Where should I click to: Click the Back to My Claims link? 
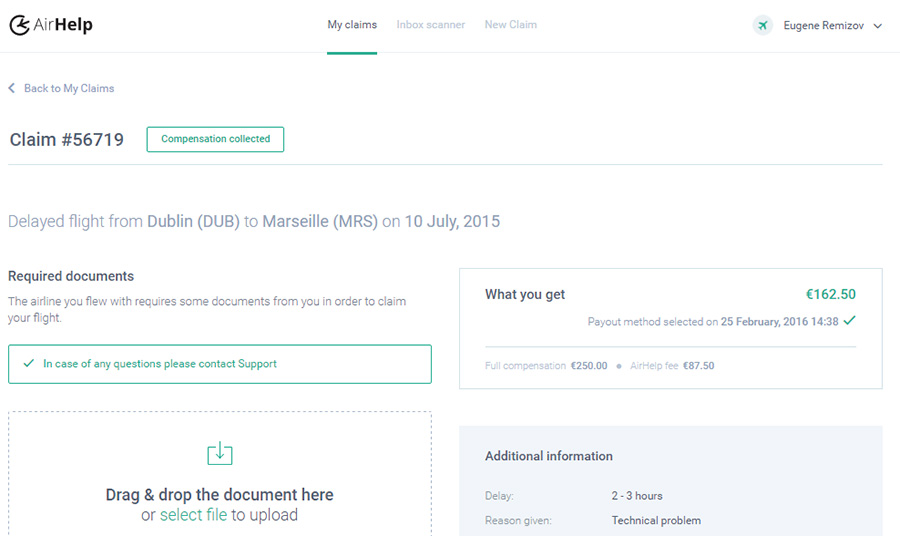(x=69, y=88)
